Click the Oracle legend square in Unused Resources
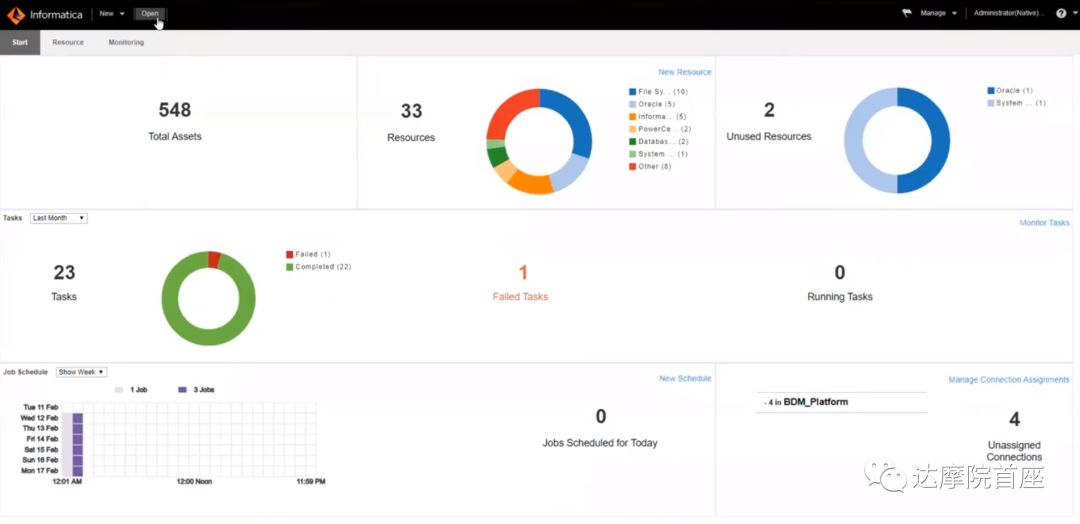 [991, 91]
